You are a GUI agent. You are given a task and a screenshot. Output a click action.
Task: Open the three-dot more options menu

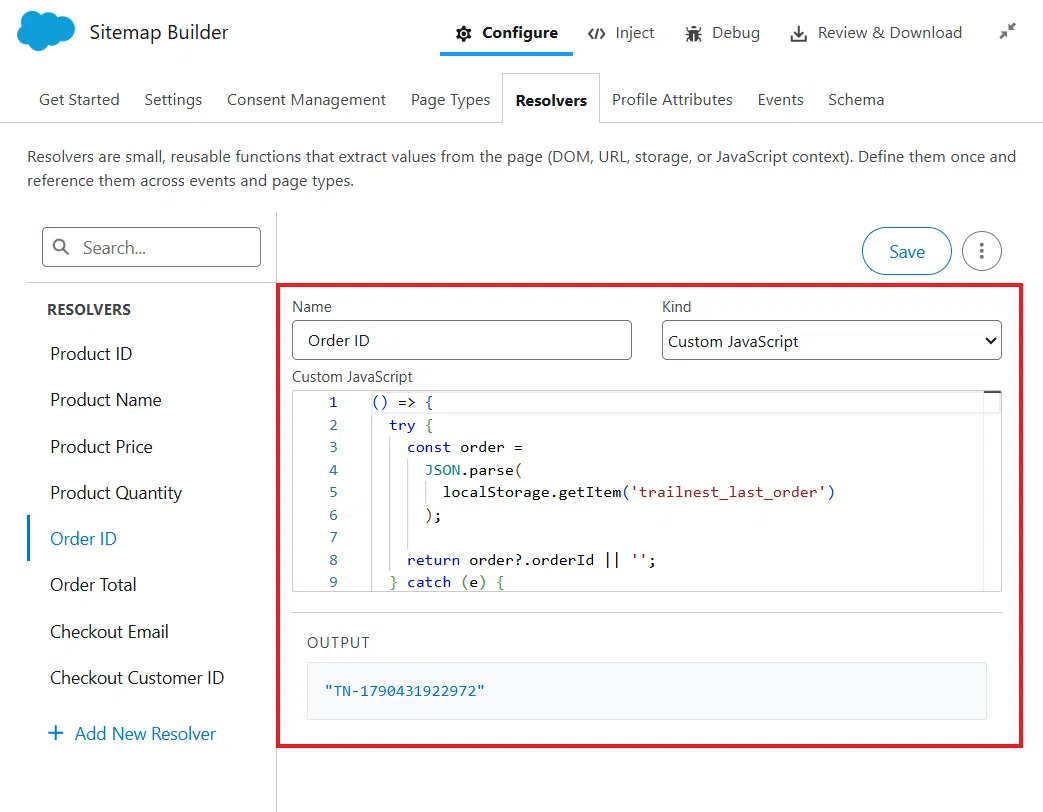point(981,251)
